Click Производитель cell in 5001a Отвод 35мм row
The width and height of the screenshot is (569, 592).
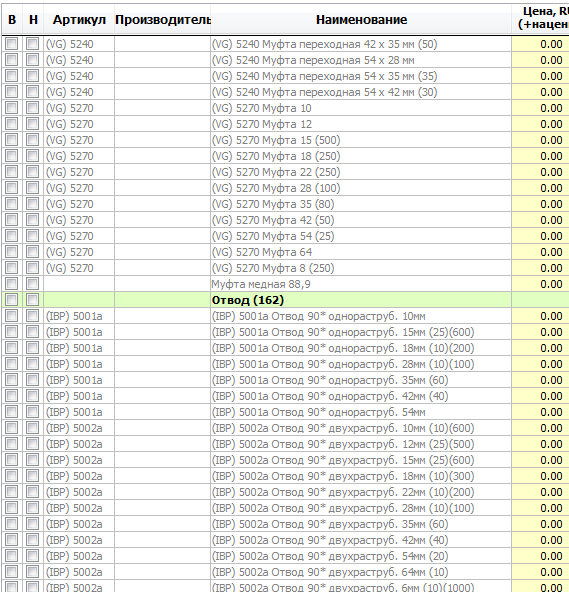click(x=162, y=380)
